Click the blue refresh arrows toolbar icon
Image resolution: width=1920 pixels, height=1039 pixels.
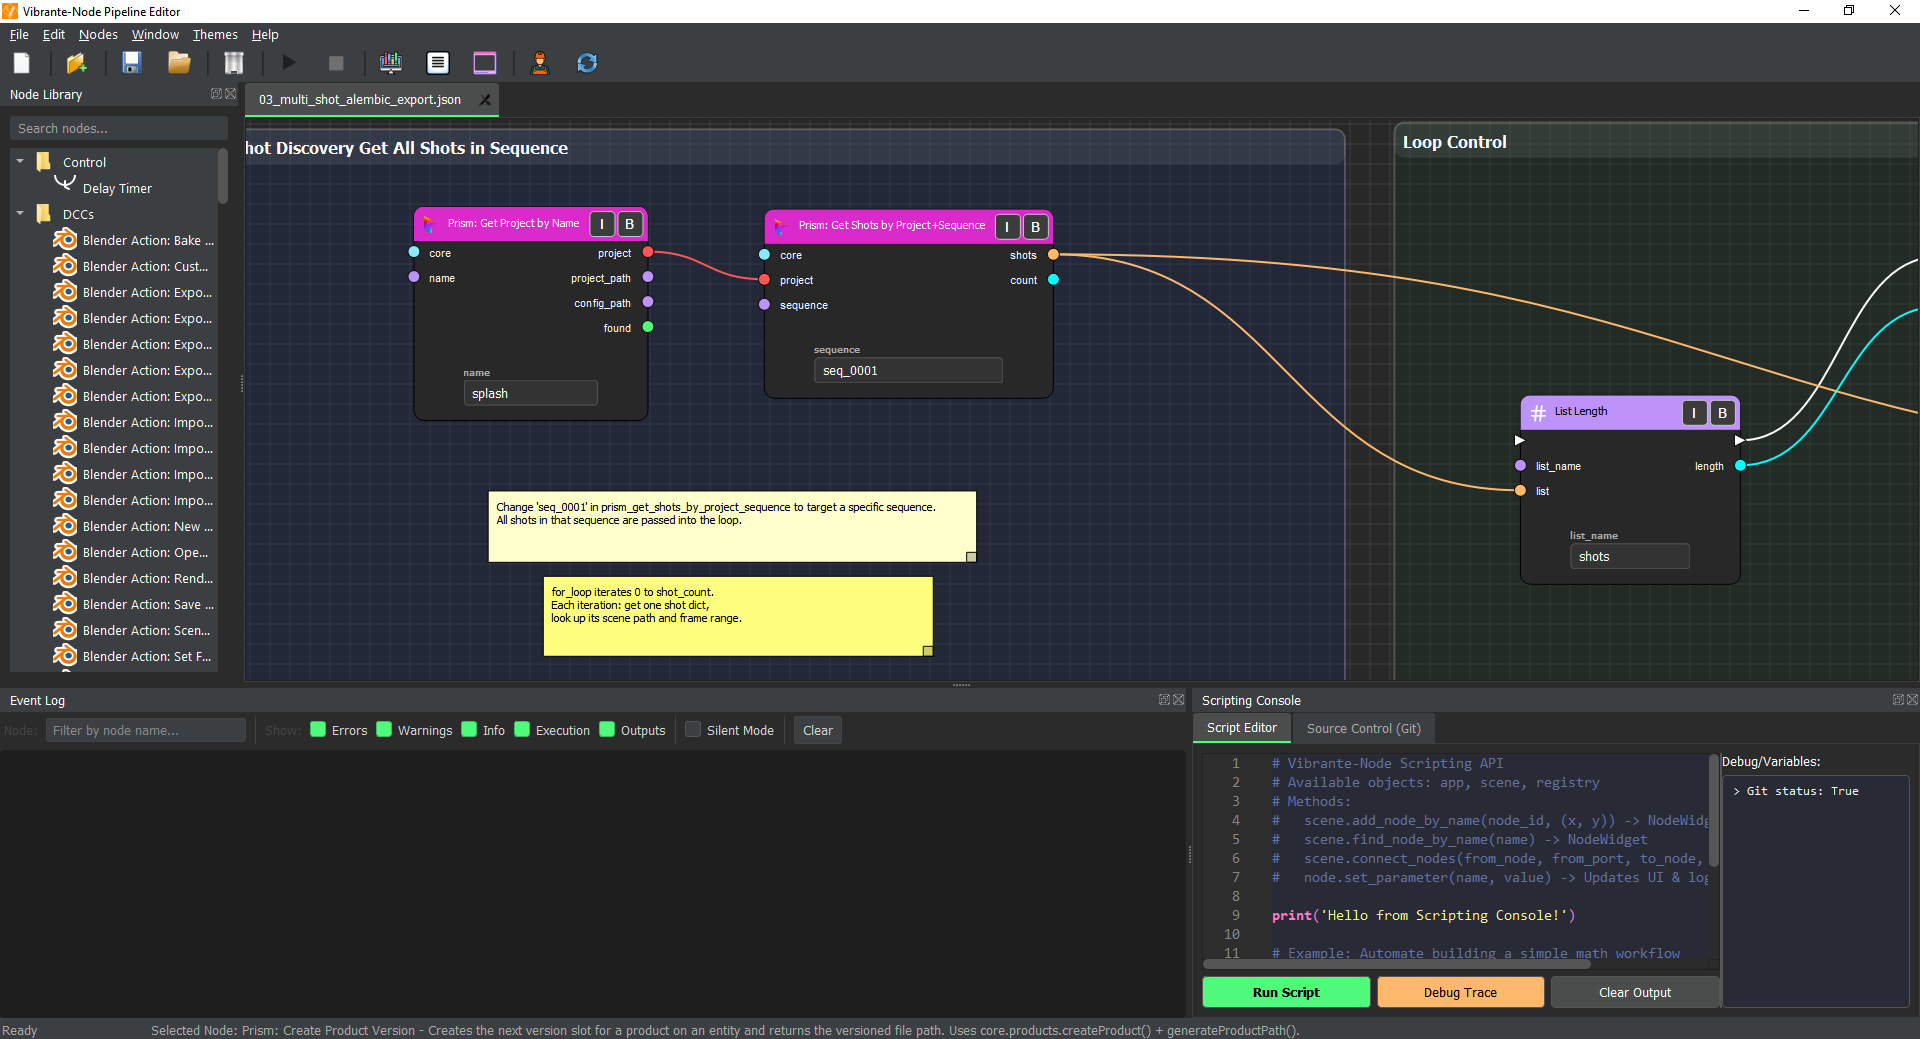[587, 63]
